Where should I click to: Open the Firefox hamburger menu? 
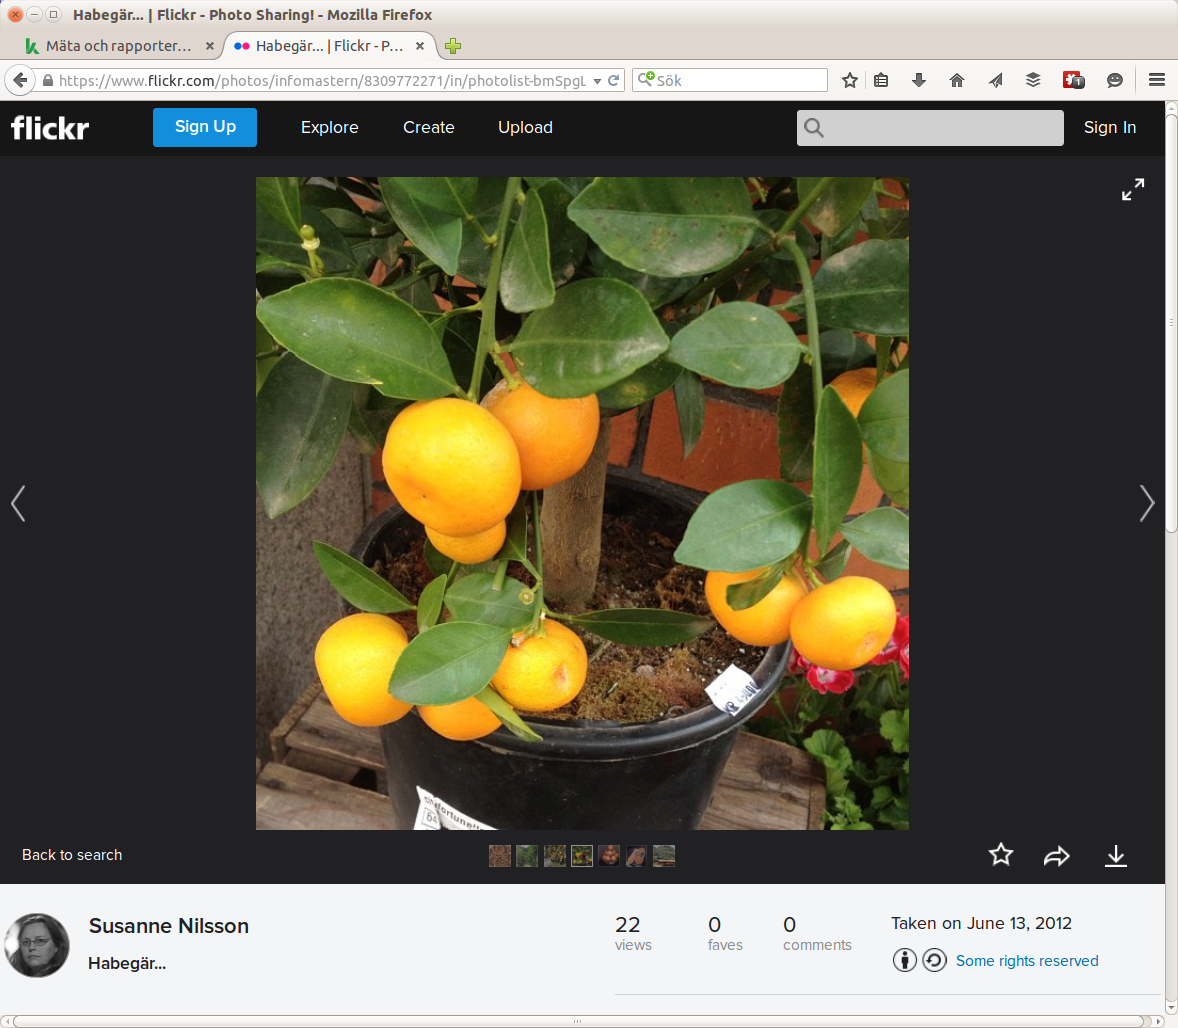click(1156, 80)
